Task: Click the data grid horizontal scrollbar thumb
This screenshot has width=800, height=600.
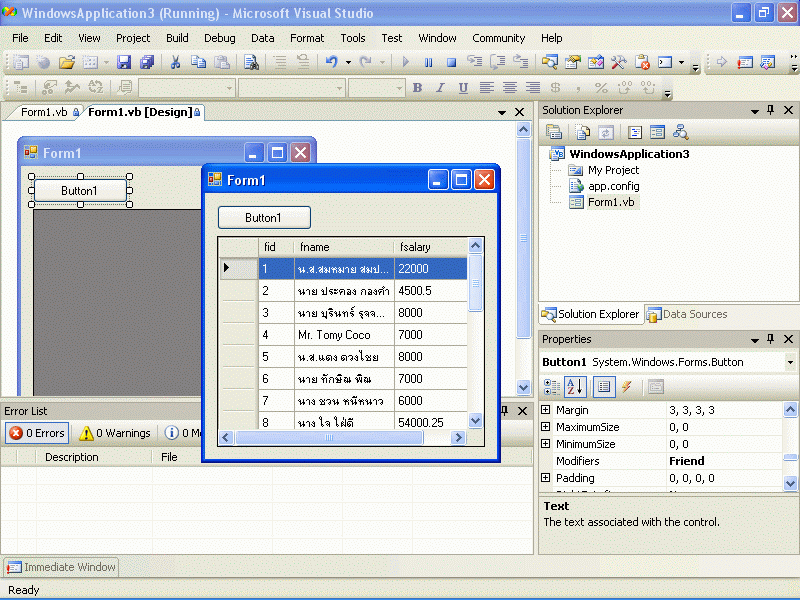Action: [x=329, y=437]
